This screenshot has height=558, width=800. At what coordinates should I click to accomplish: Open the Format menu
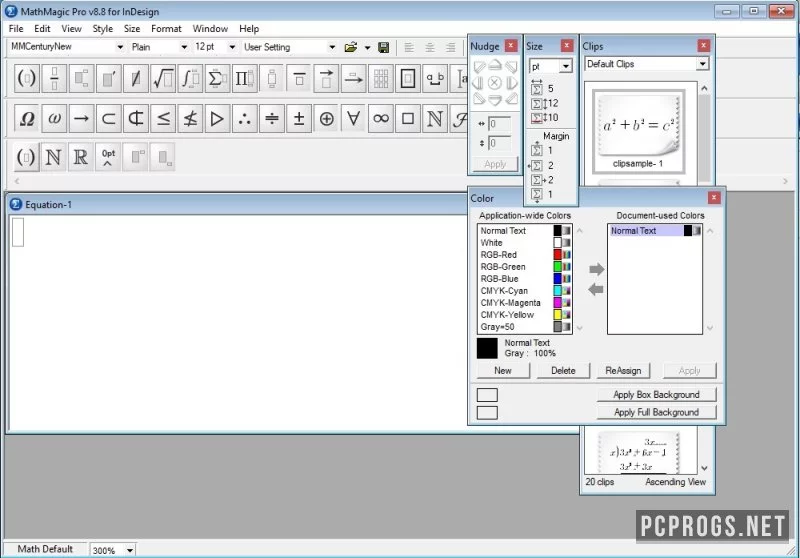click(166, 29)
